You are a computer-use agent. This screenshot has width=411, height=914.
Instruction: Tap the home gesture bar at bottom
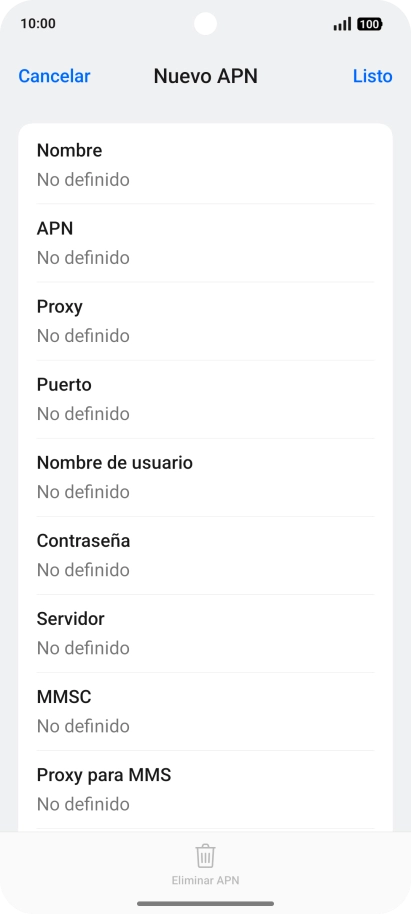pyautogui.click(x=205, y=904)
